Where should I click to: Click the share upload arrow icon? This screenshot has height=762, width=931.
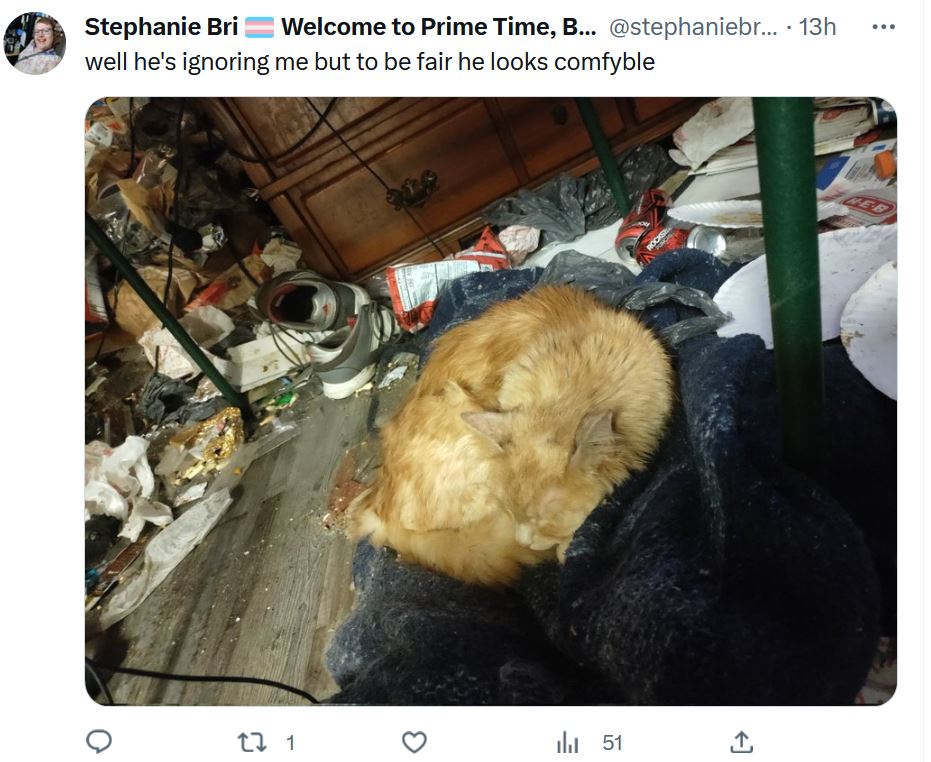[x=742, y=742]
